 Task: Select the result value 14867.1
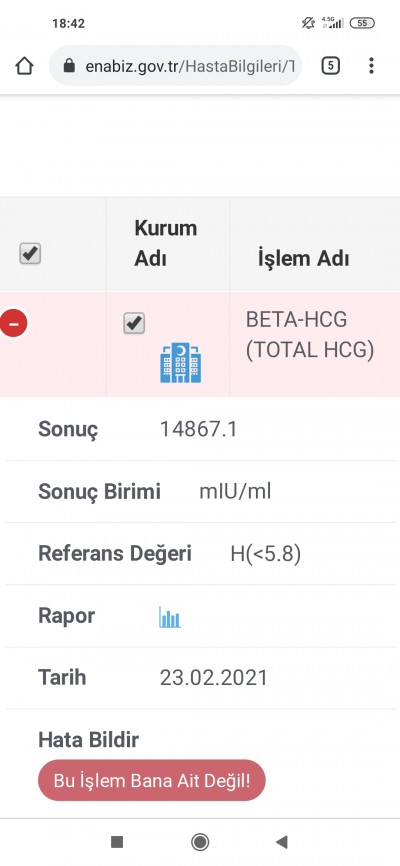[x=198, y=429]
